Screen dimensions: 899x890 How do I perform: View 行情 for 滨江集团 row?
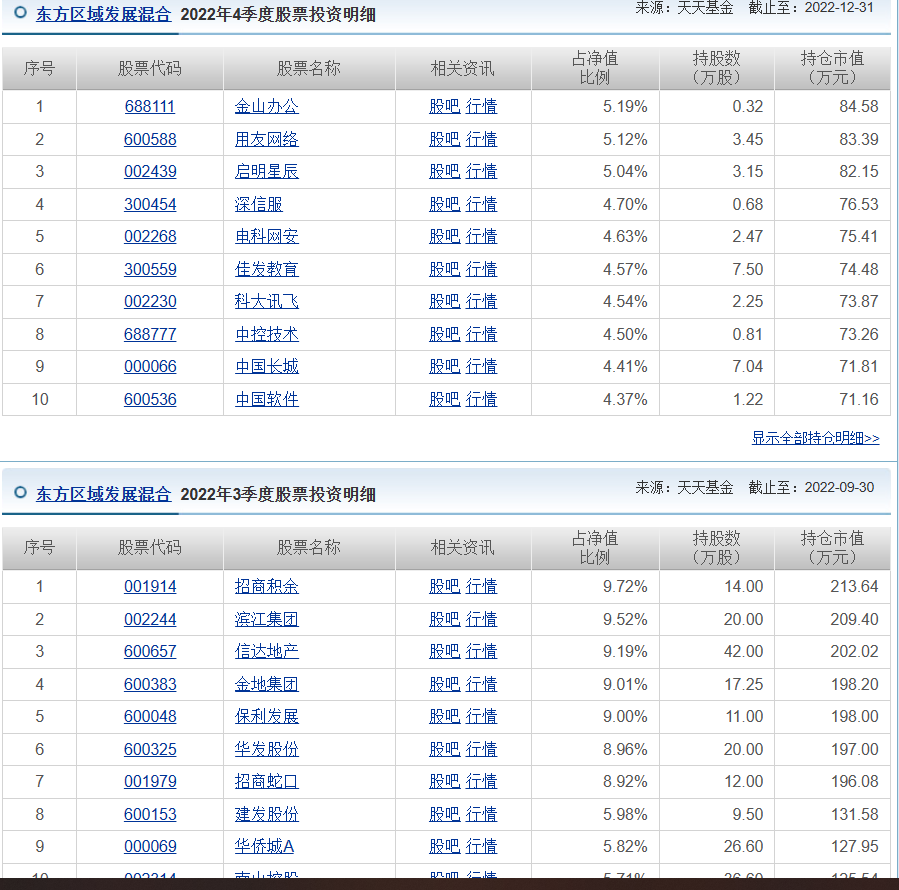pyautogui.click(x=481, y=619)
